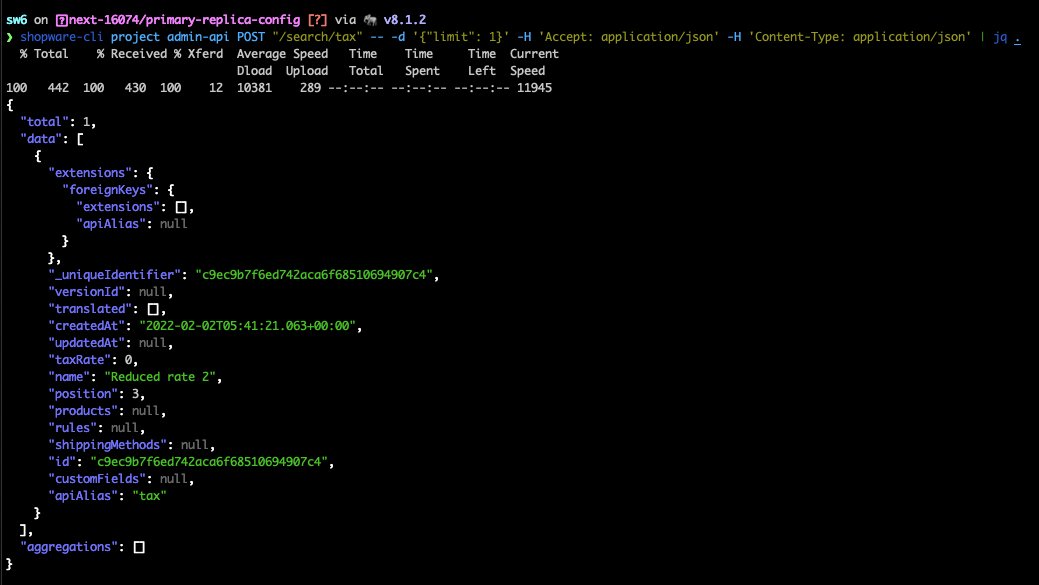Click the _uniqueIdentifier value c9ec9b7f6ed742aca6f68510694907c4
The image size is (1039, 585).
coord(314,275)
